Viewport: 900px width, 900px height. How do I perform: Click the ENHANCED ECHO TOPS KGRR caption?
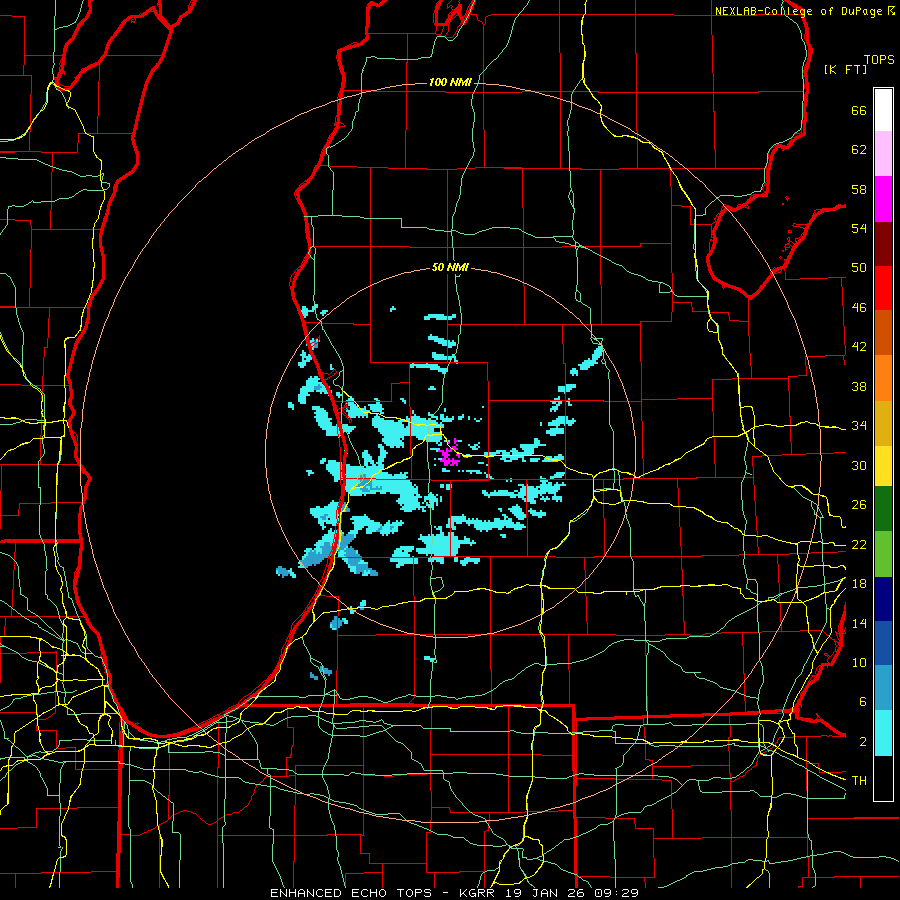click(454, 893)
